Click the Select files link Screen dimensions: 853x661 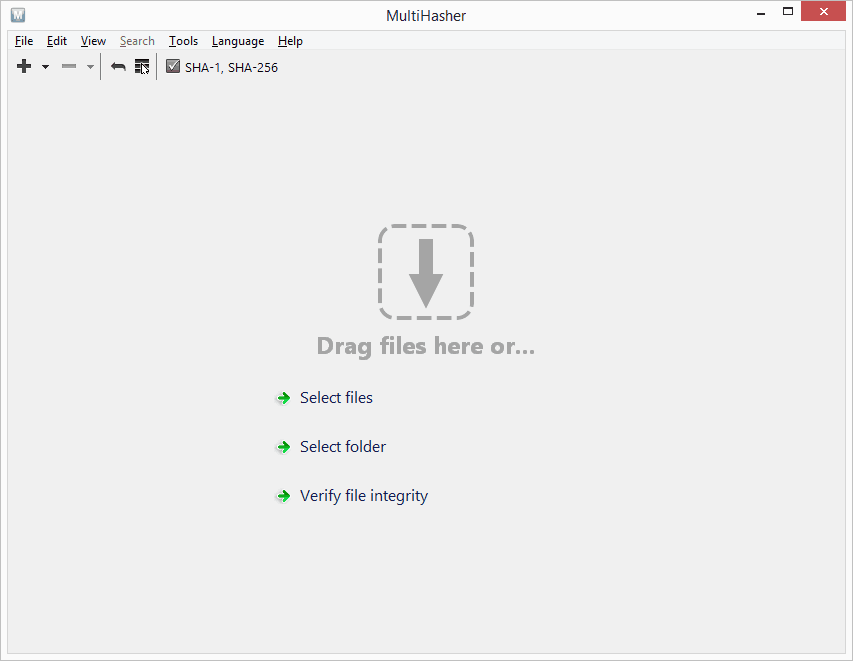click(336, 398)
